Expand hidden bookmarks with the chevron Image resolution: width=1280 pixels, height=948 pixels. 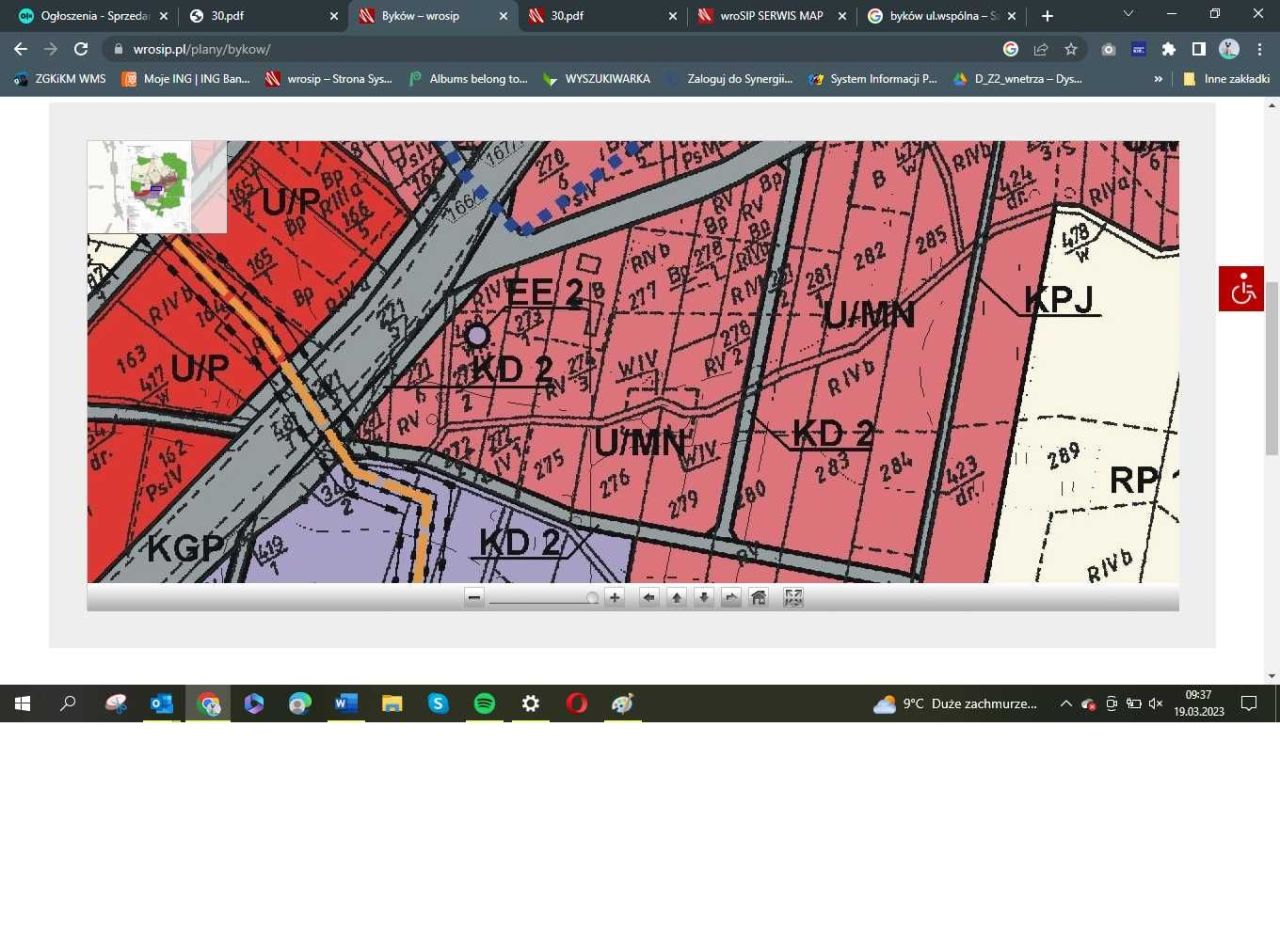(1158, 78)
